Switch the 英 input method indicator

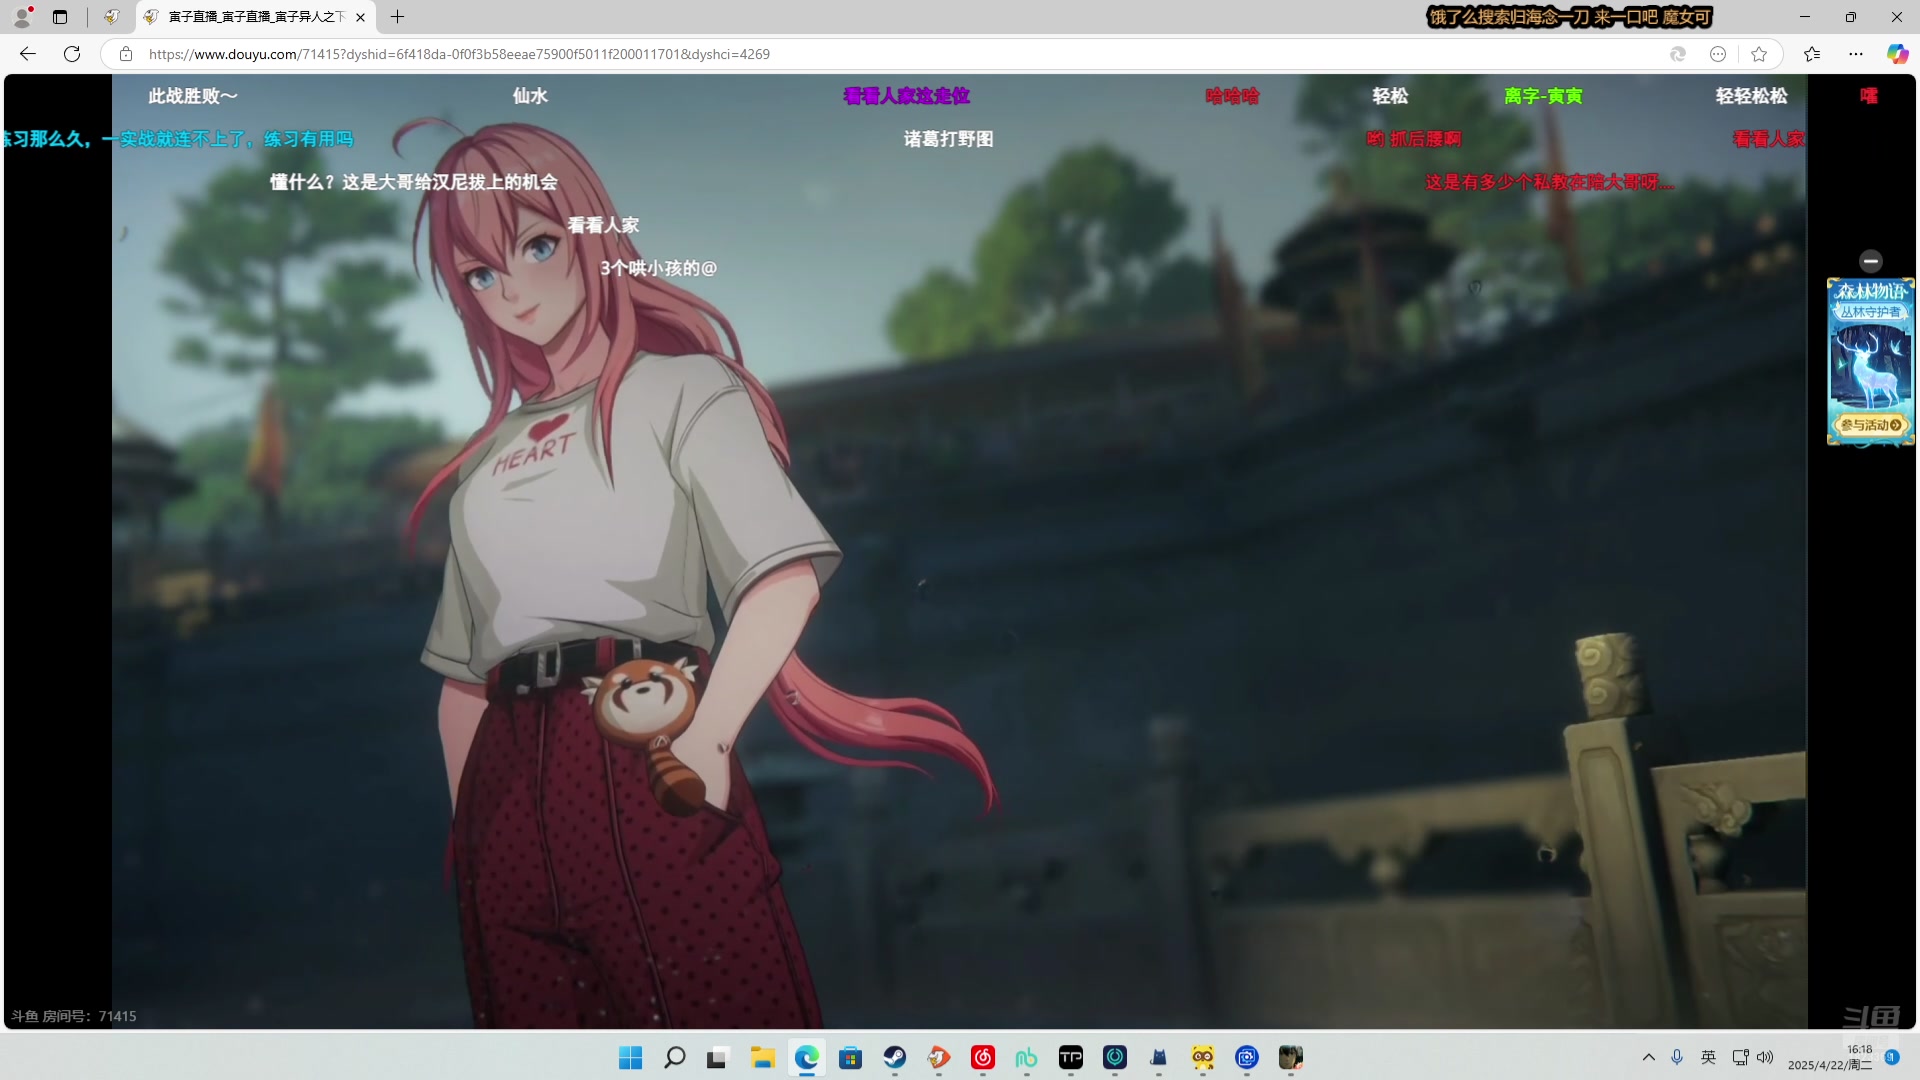point(1708,1057)
